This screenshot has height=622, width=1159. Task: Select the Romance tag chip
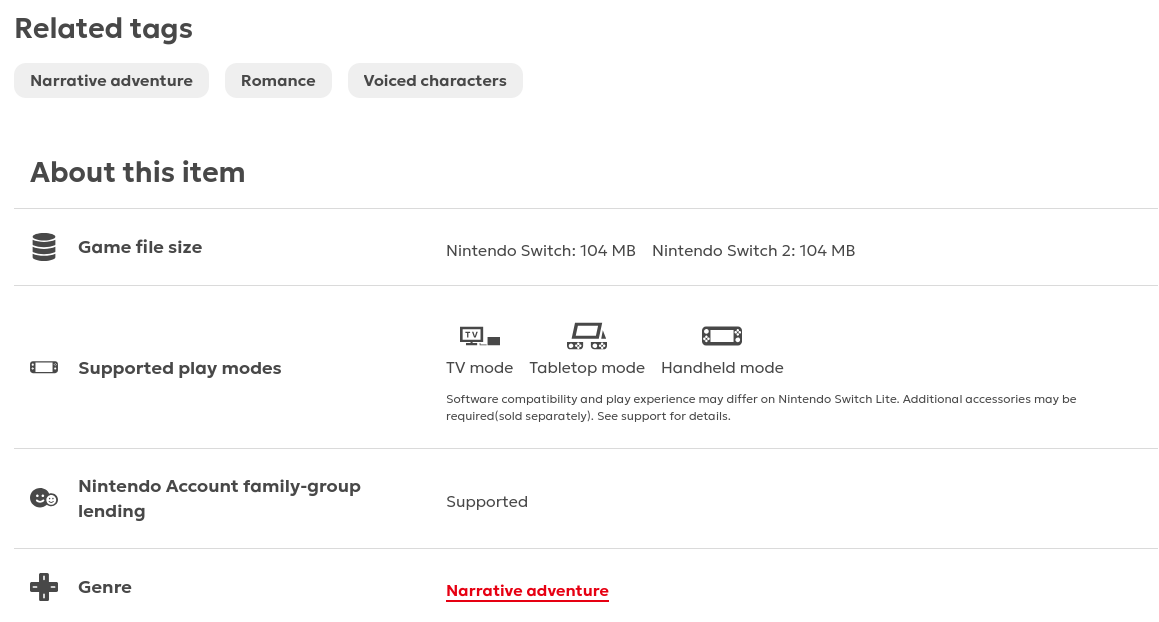(x=278, y=81)
